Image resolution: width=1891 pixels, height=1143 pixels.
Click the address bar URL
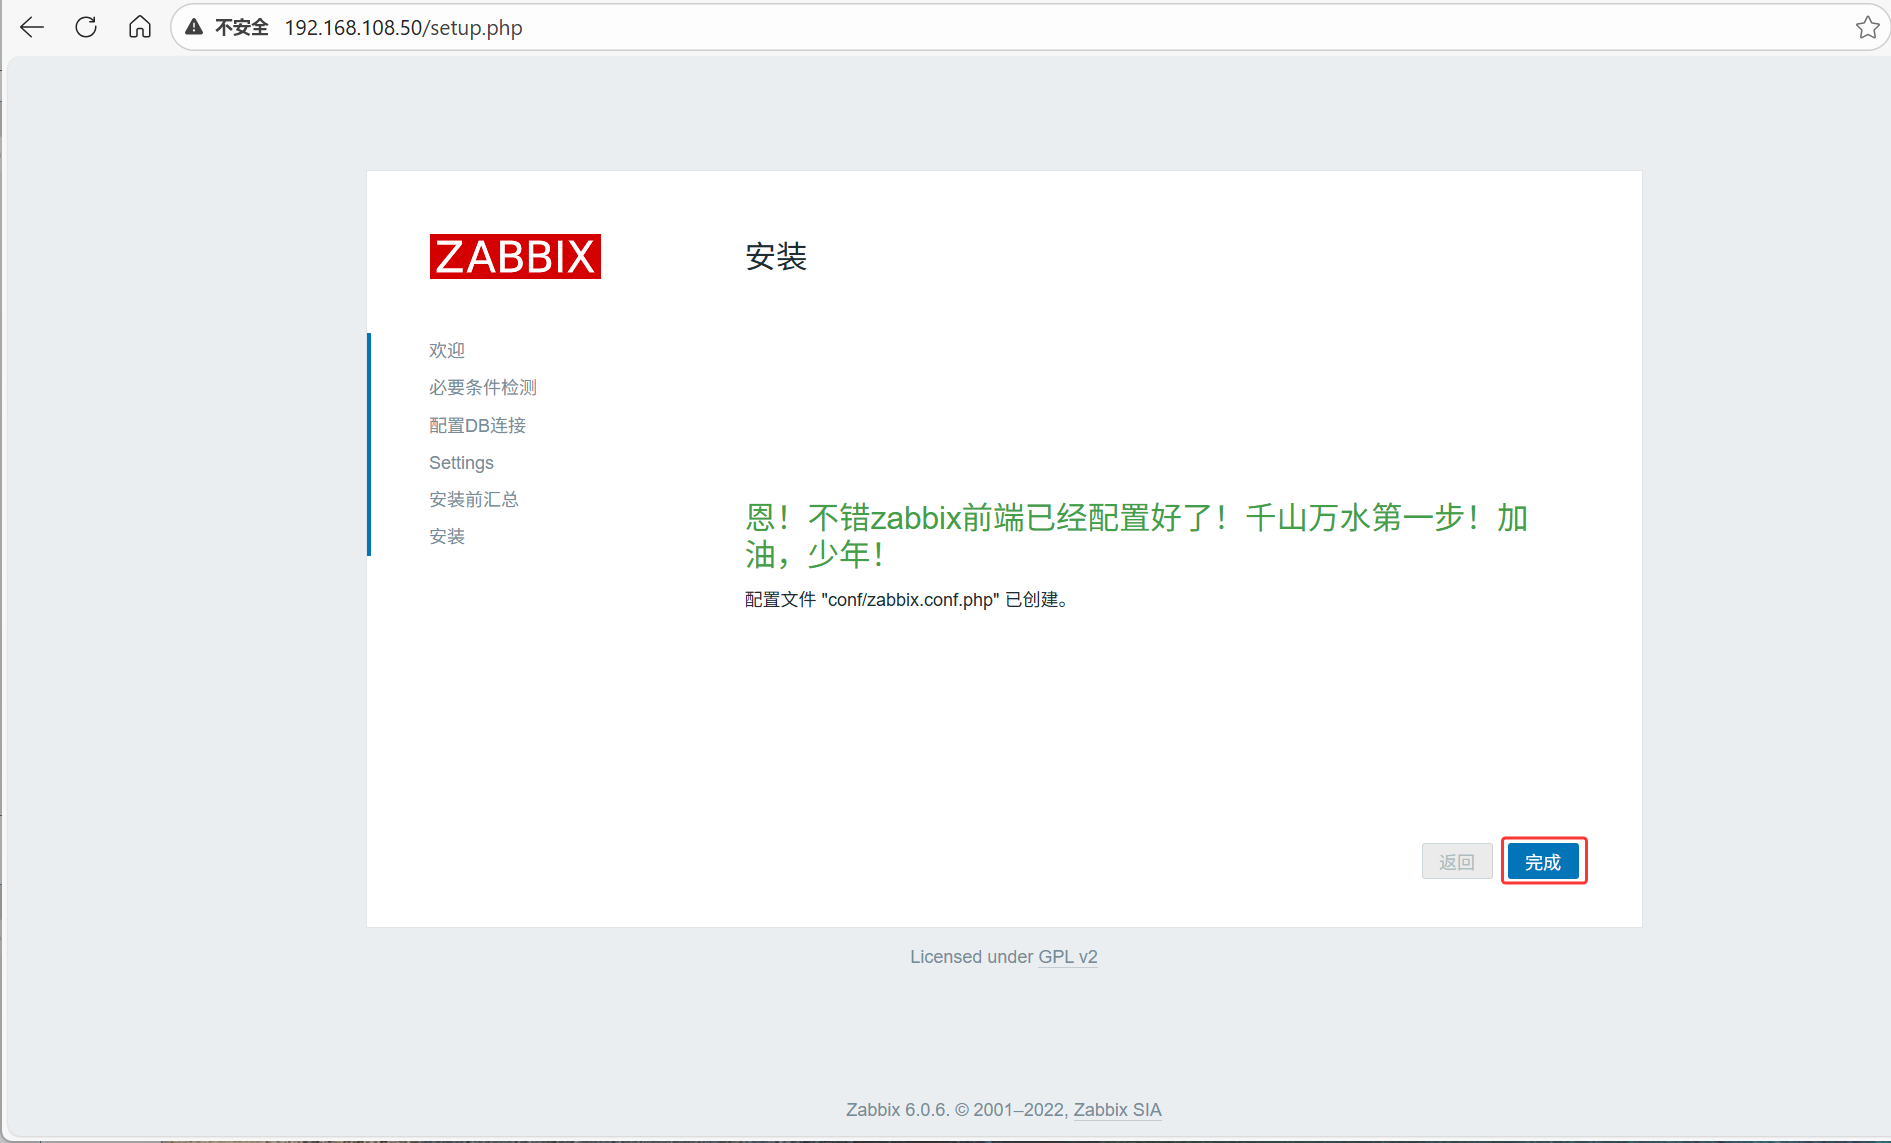point(403,28)
